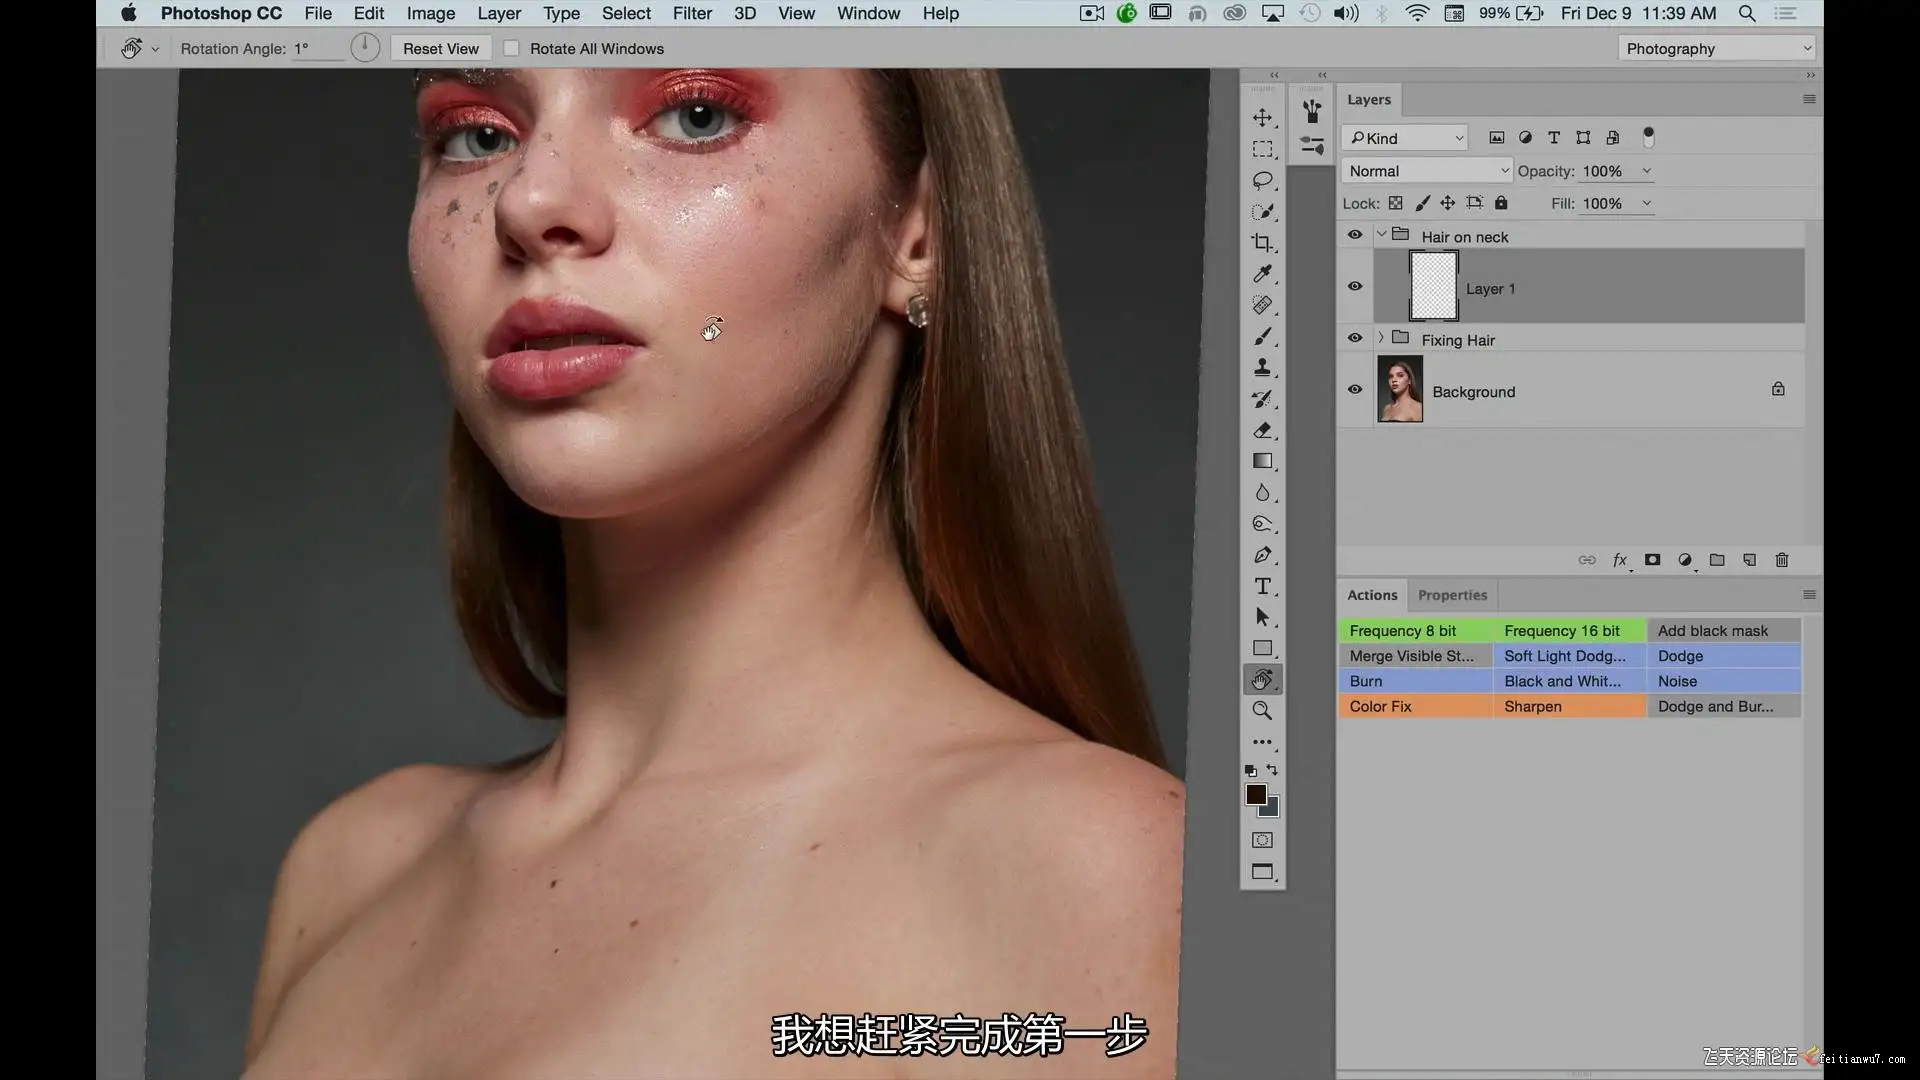Click the foreground color swatch

1255,794
